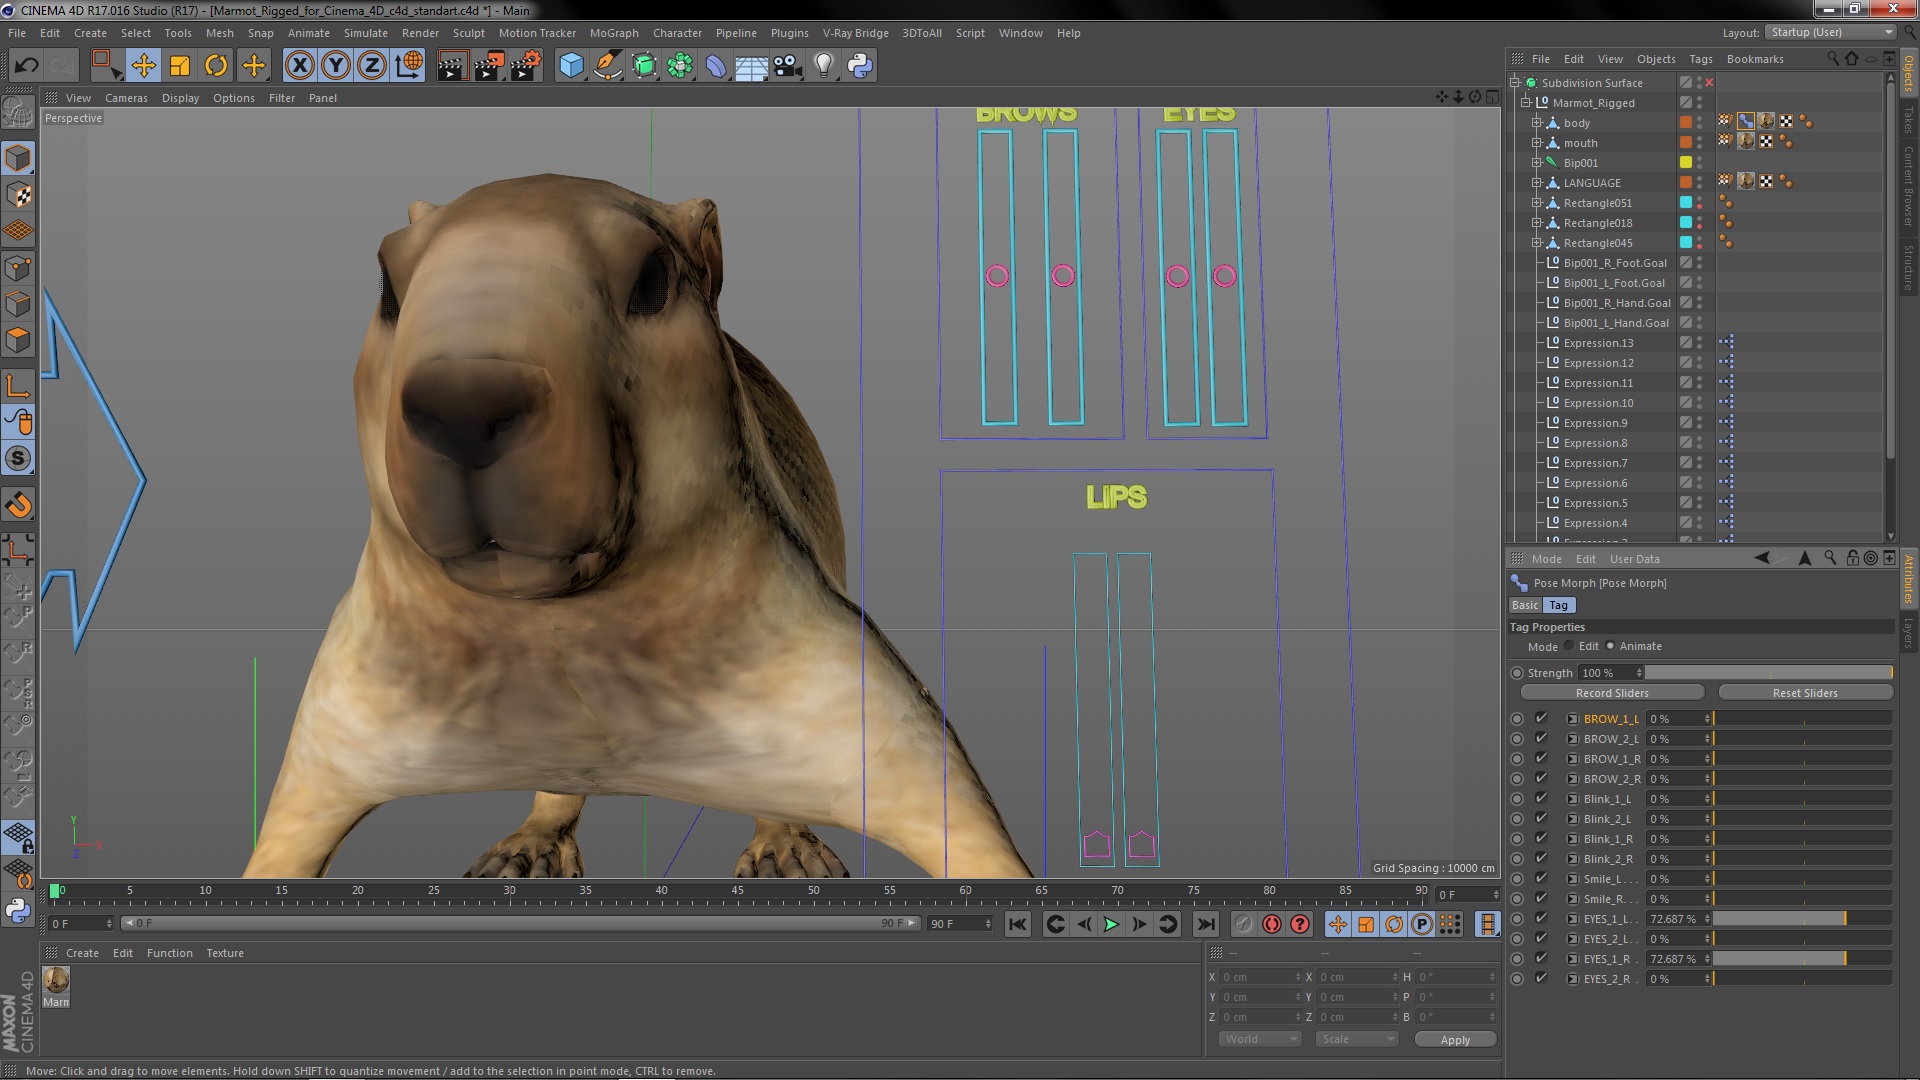The height and width of the screenshot is (1080, 1920).
Task: Adjust the EYES_1_L morph slider
Action: click(x=1802, y=918)
